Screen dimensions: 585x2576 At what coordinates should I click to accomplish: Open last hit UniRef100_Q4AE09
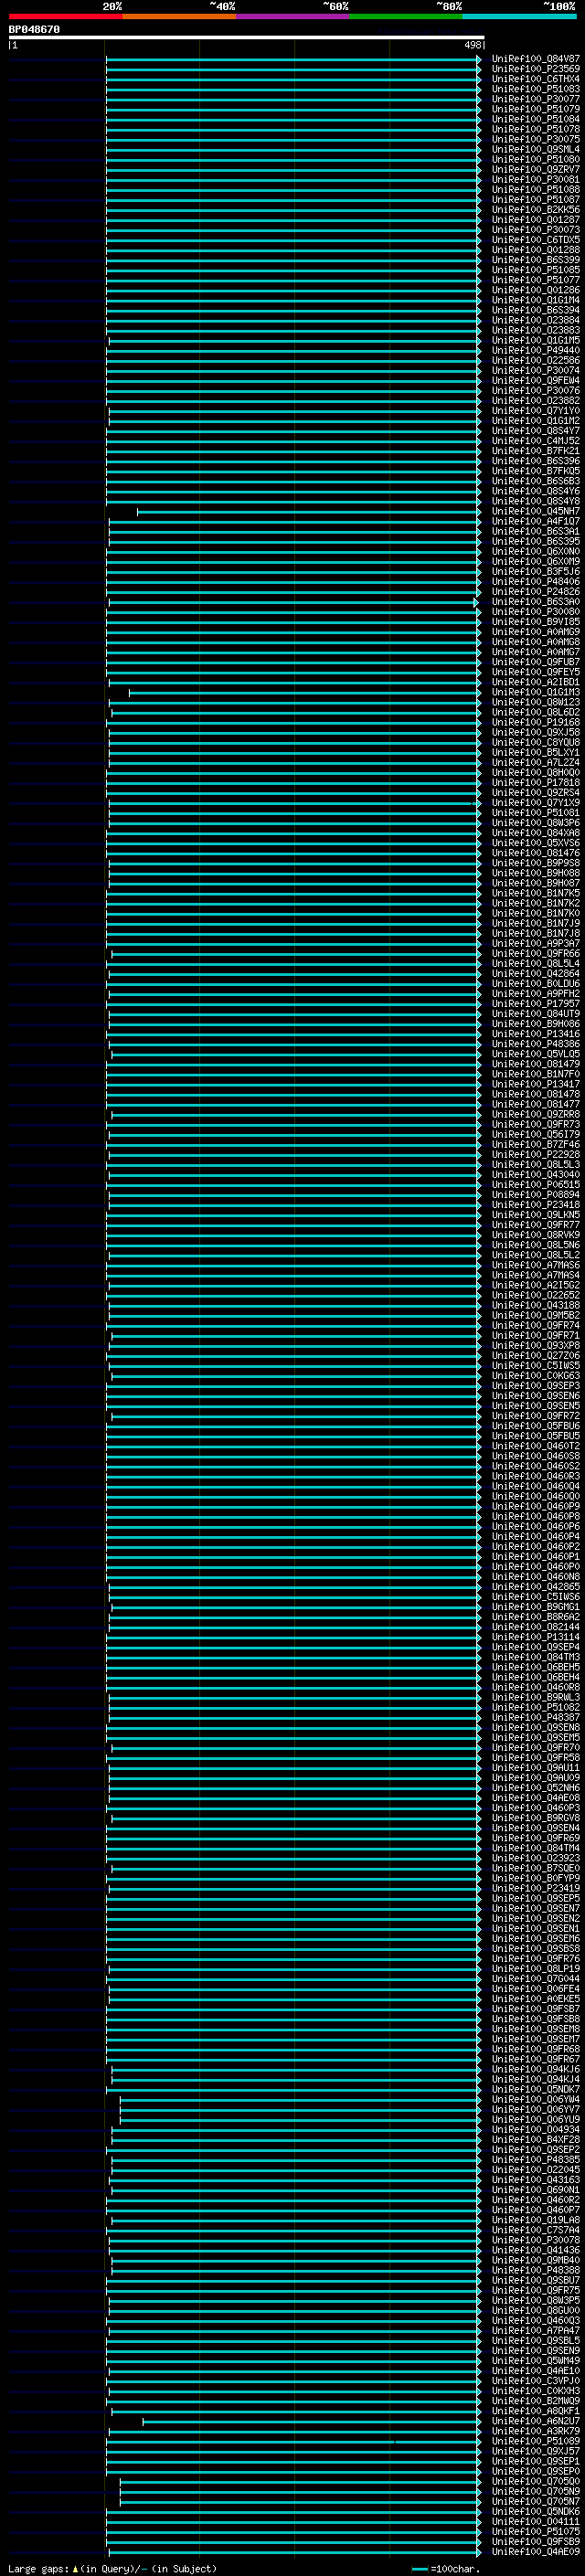[536, 2551]
